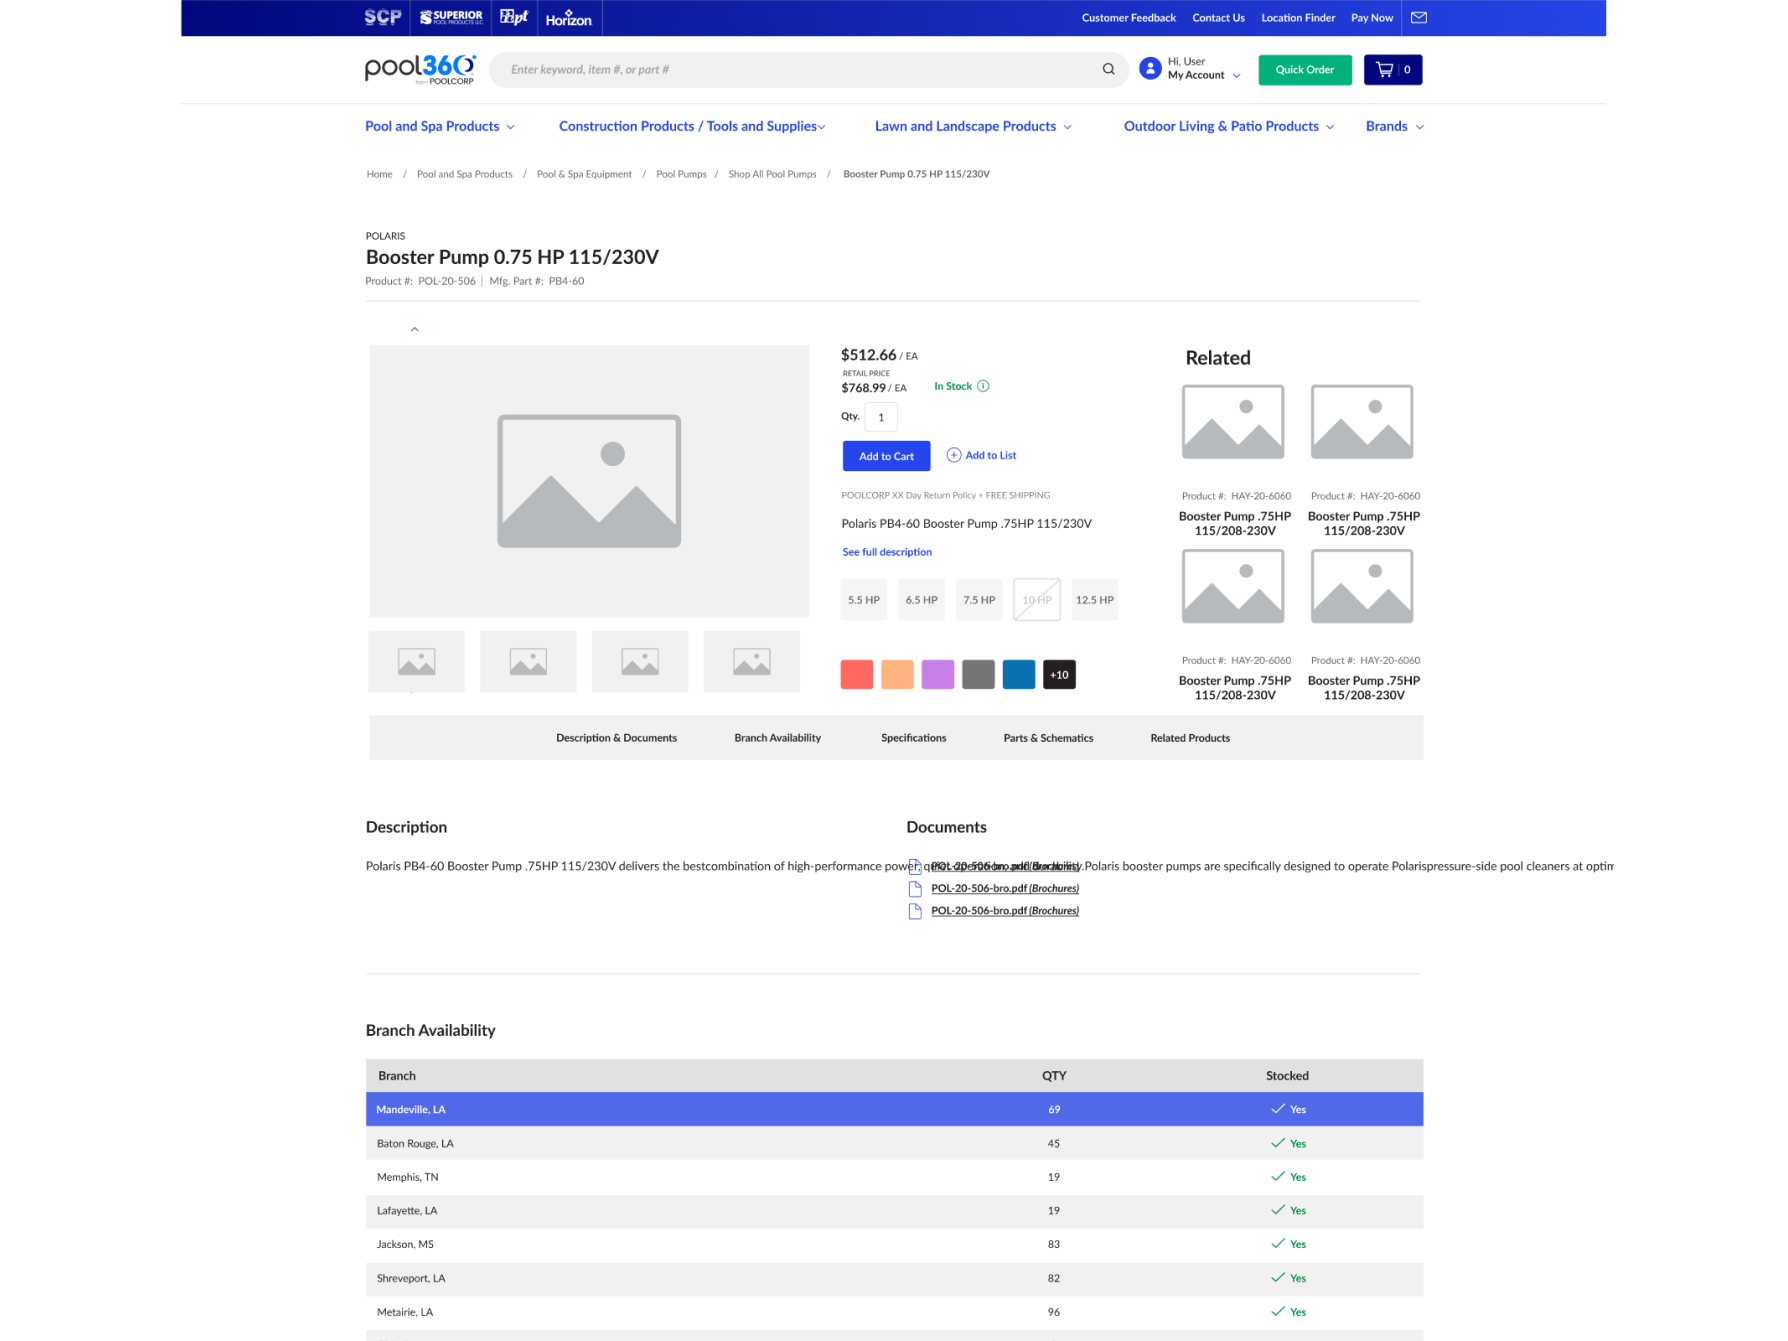Image resolution: width=1788 pixels, height=1341 pixels.
Task: Click the Quick Order button
Action: point(1305,70)
